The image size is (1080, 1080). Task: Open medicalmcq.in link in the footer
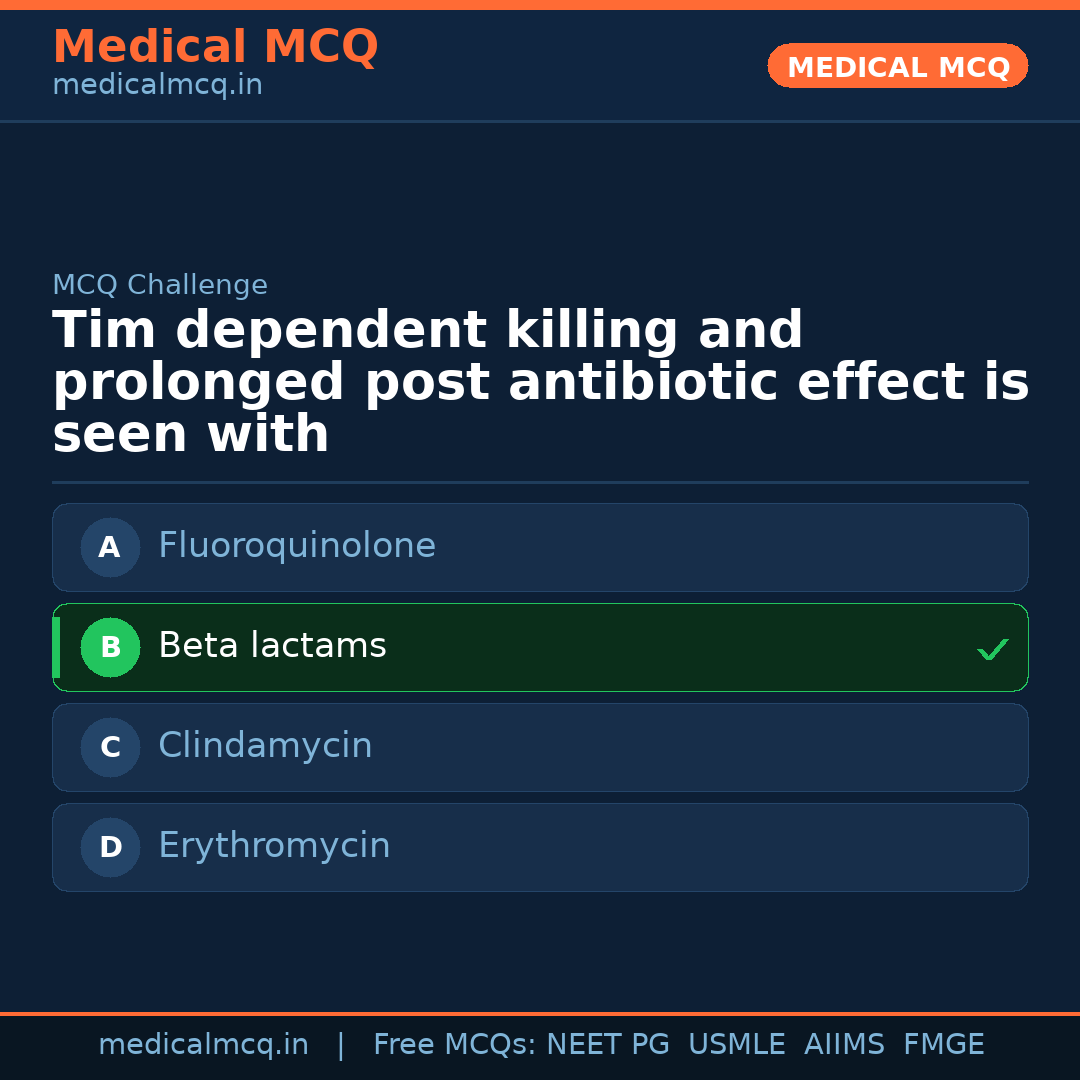click(x=203, y=1045)
